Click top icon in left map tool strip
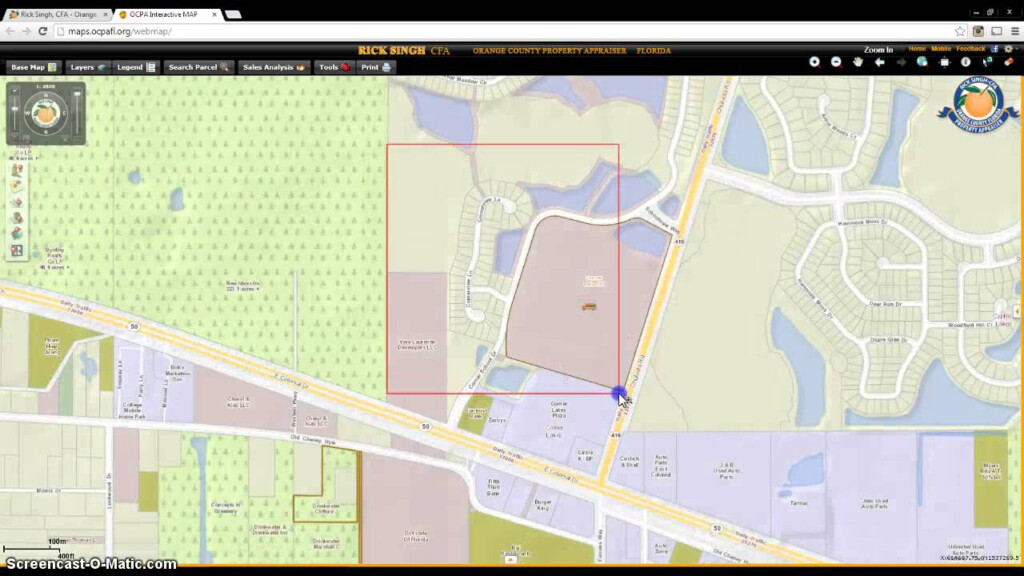The height and width of the screenshot is (576, 1024). pyautogui.click(x=17, y=170)
